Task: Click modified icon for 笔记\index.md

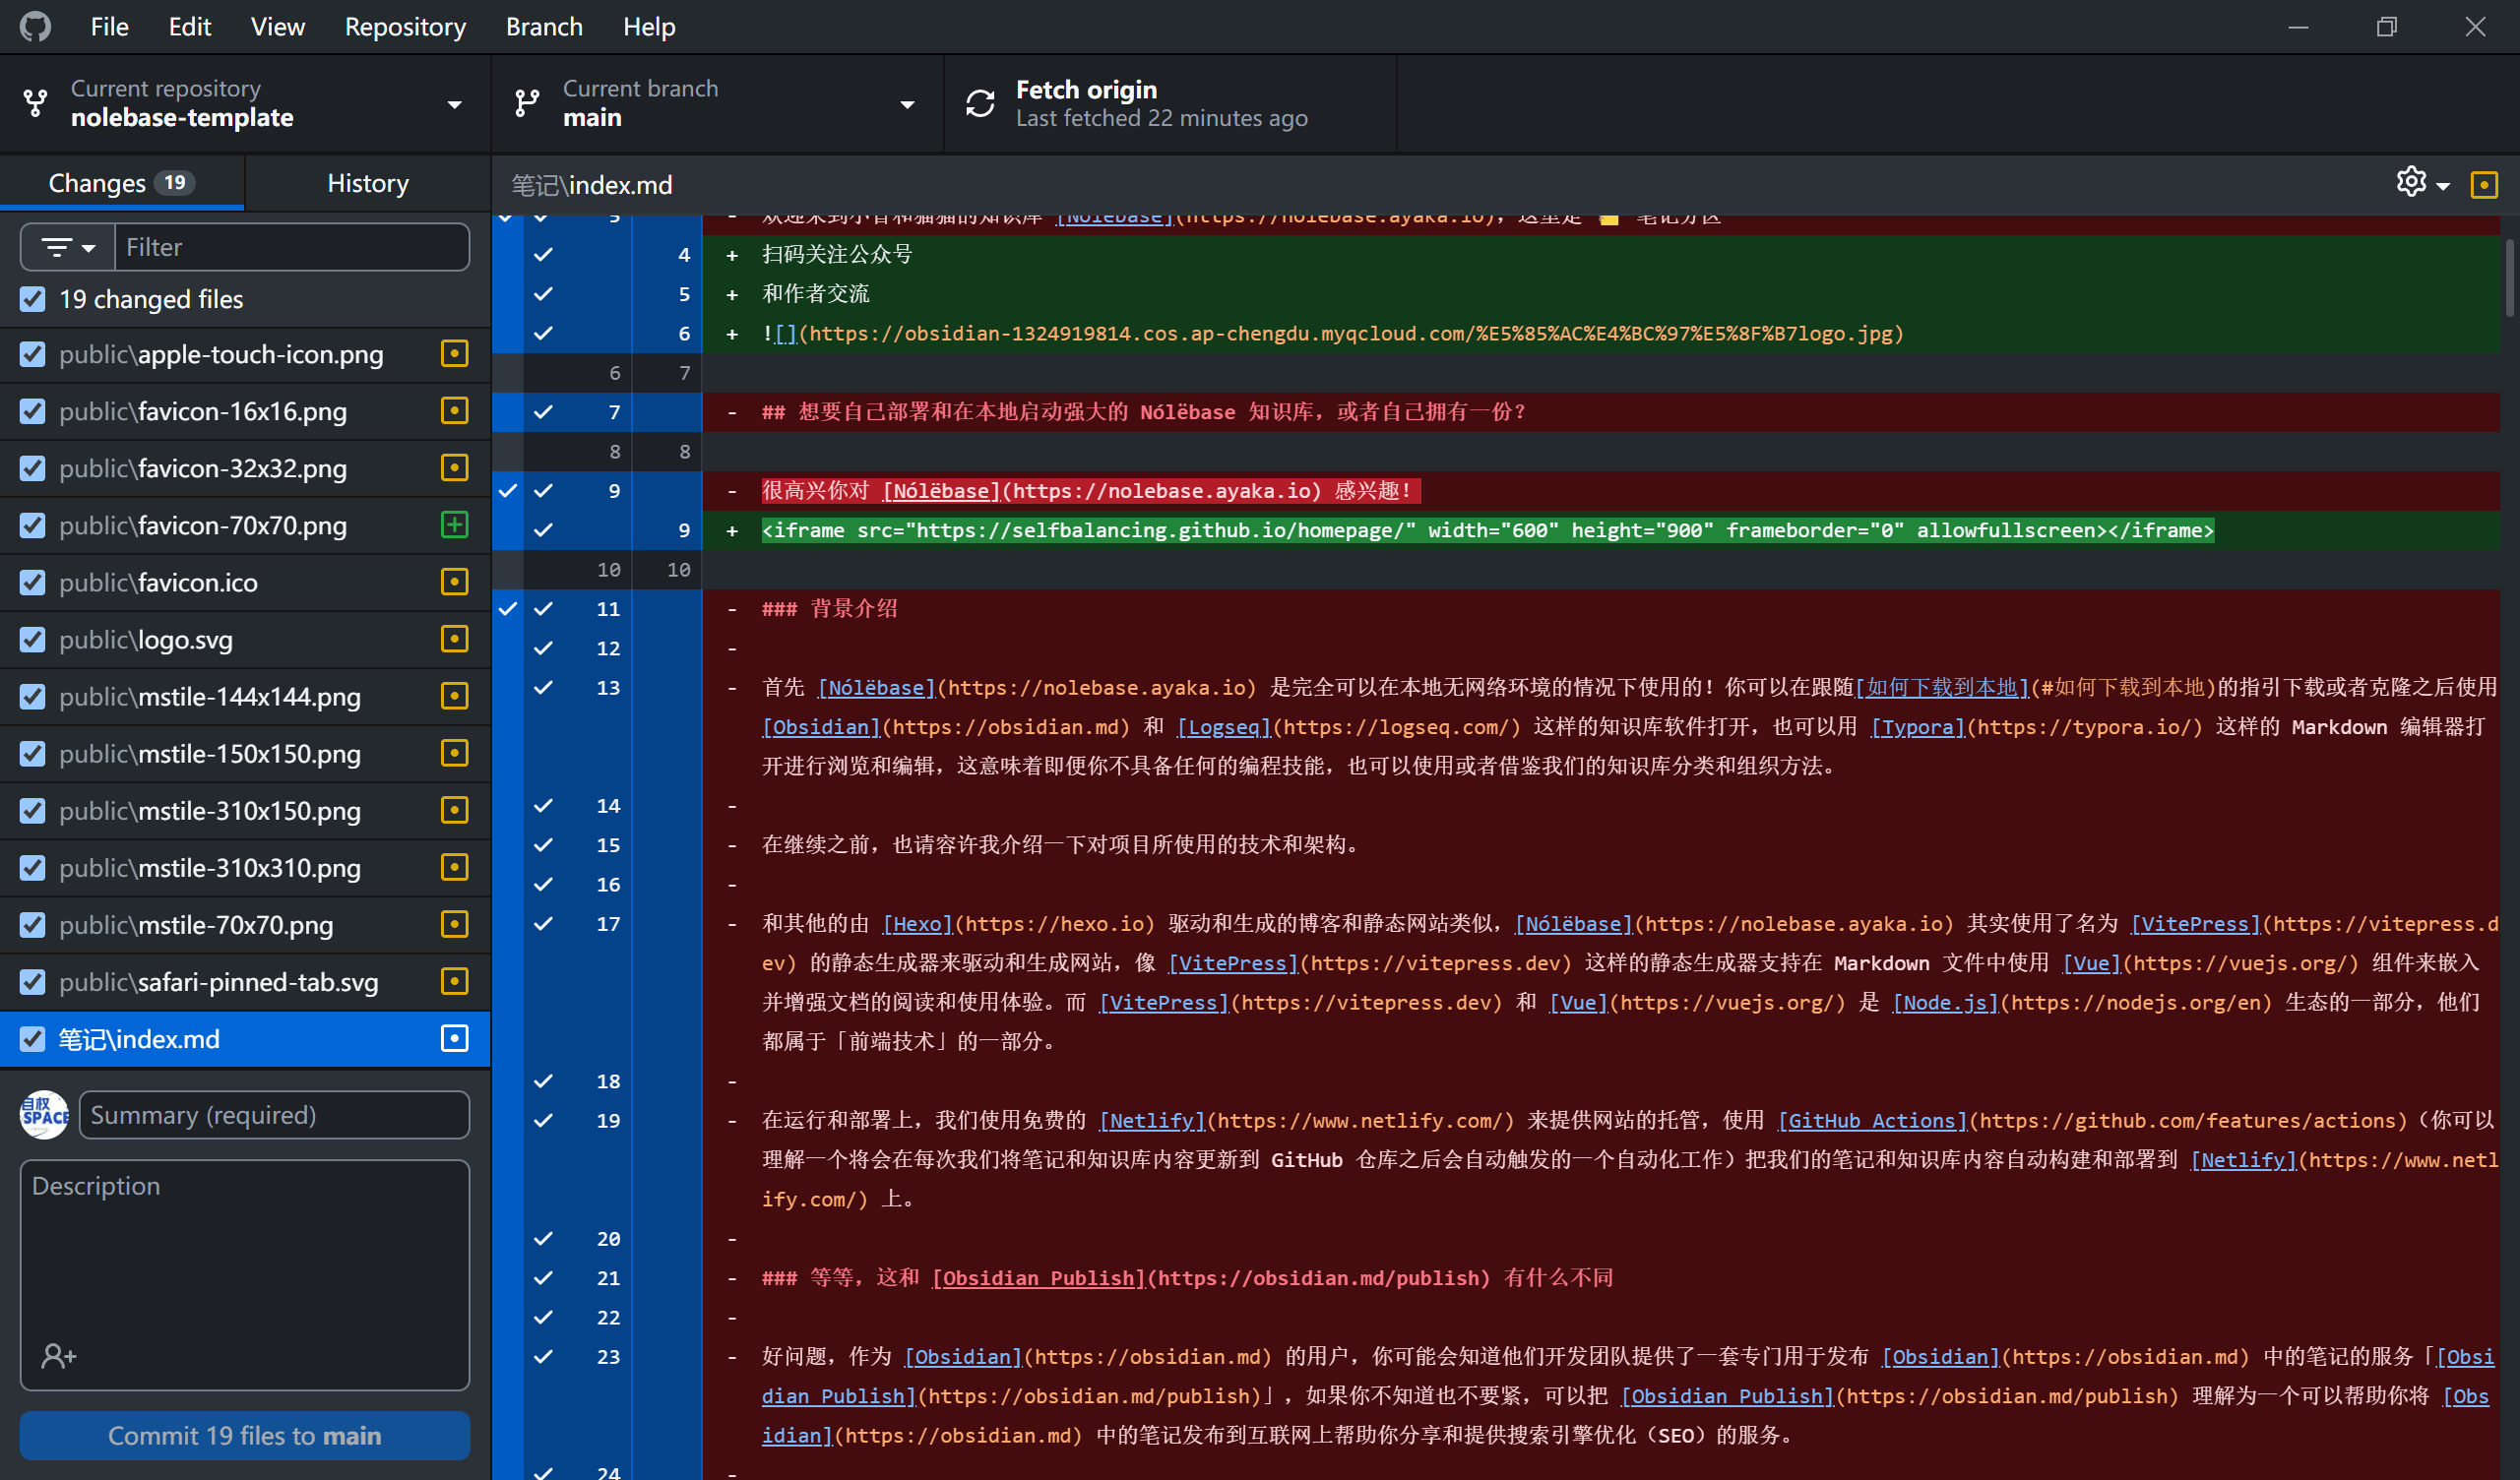Action: coord(455,1039)
